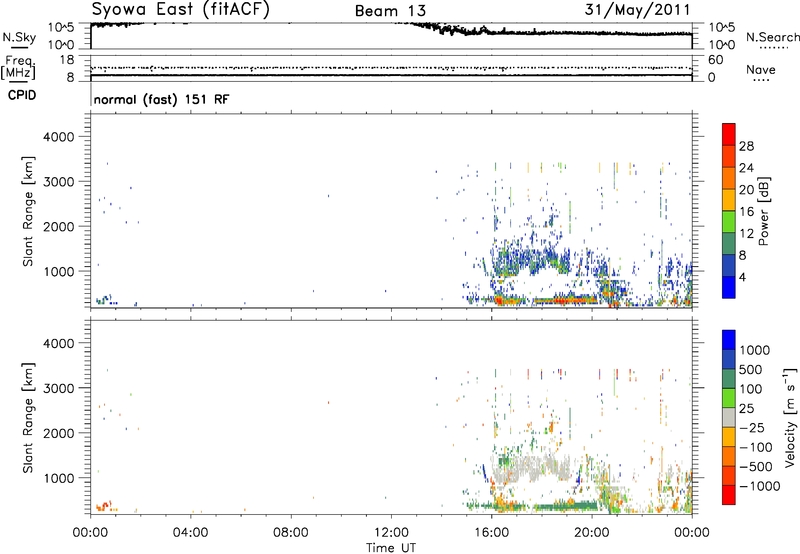Image resolution: width=800 pixels, height=554 pixels.
Task: Click 'normal (fast) 151 RF' text
Action: pos(161,99)
